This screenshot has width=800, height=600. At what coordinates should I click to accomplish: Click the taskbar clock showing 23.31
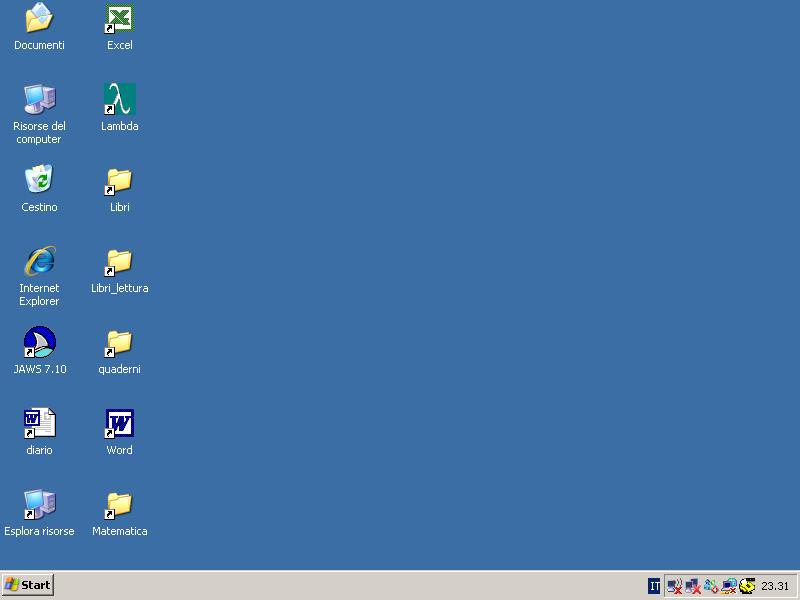pyautogui.click(x=774, y=586)
